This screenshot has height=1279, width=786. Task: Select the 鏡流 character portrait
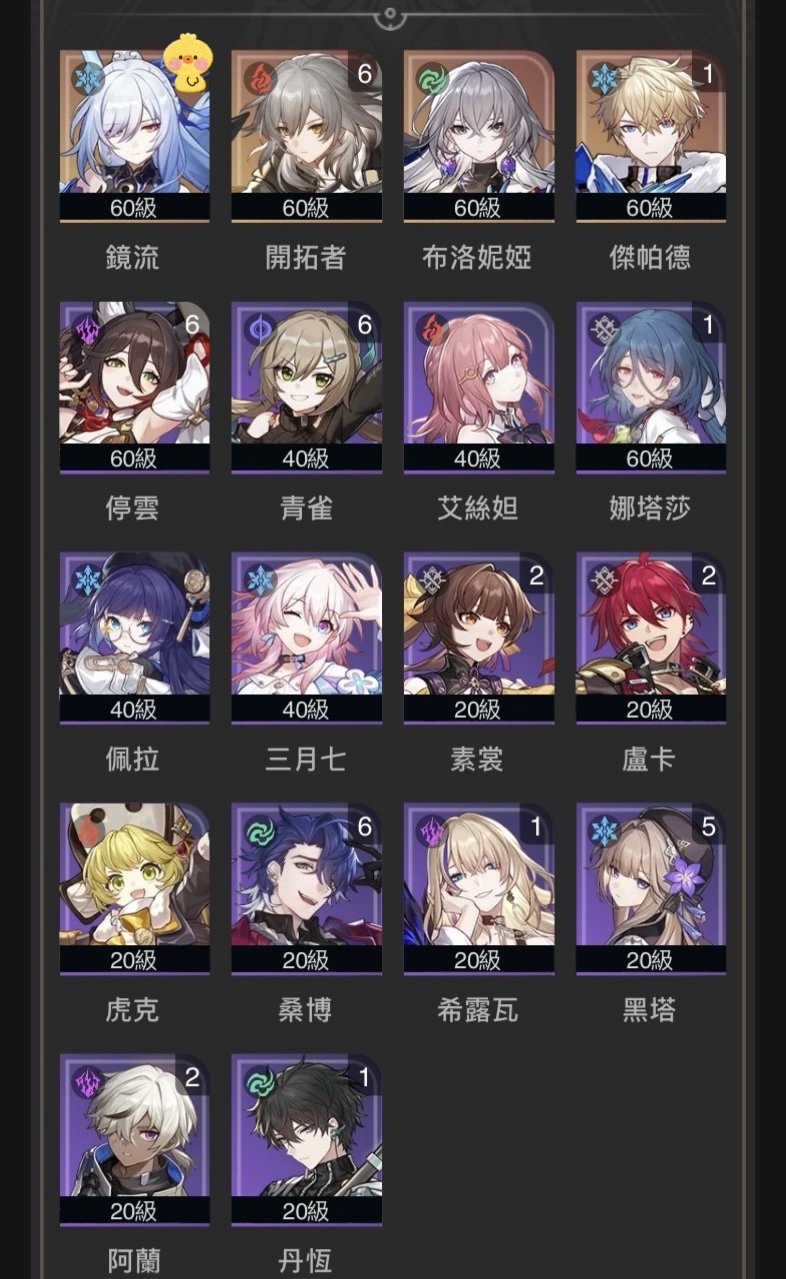[135, 136]
